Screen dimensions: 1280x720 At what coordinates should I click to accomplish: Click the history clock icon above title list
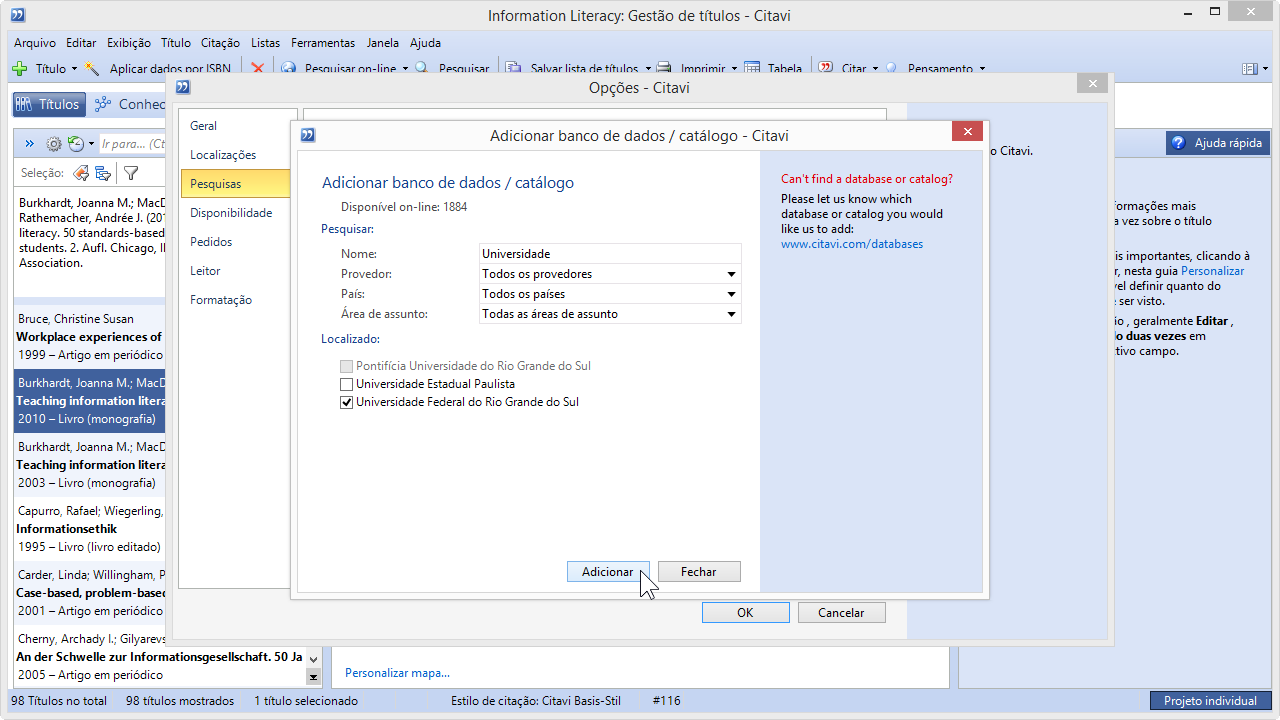(x=75, y=144)
